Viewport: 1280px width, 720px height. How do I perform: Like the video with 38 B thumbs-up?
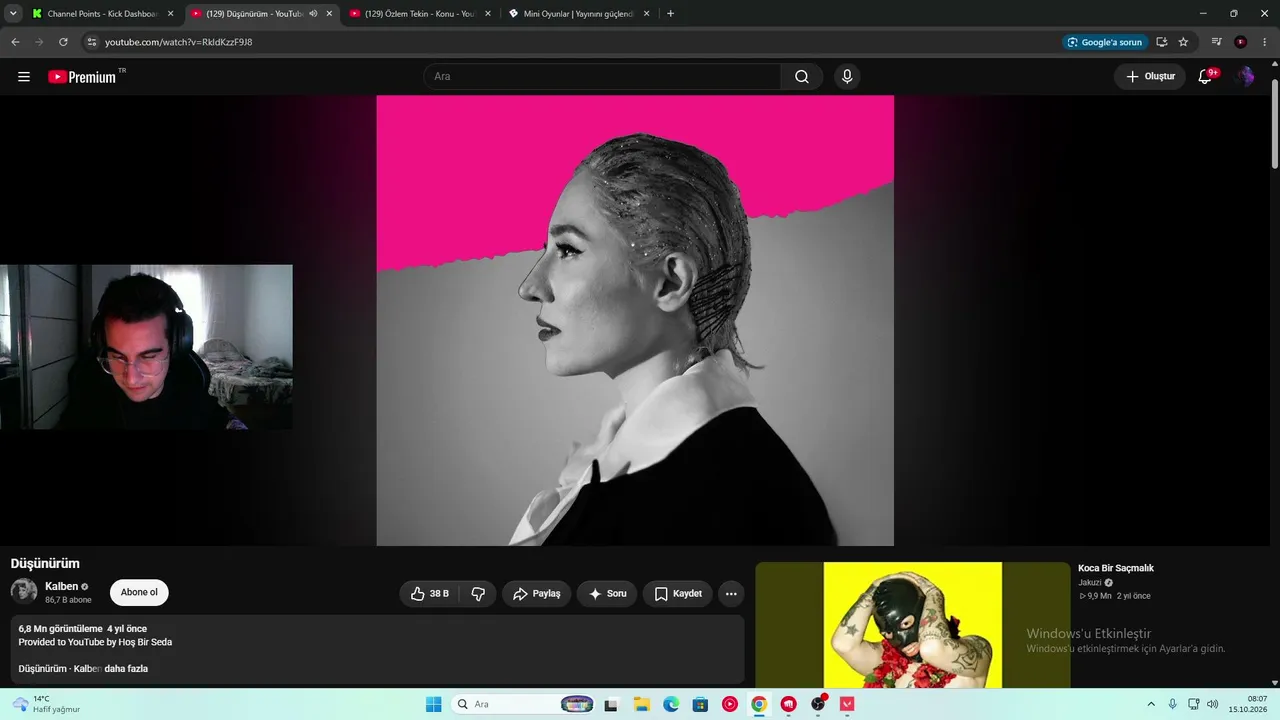(430, 594)
